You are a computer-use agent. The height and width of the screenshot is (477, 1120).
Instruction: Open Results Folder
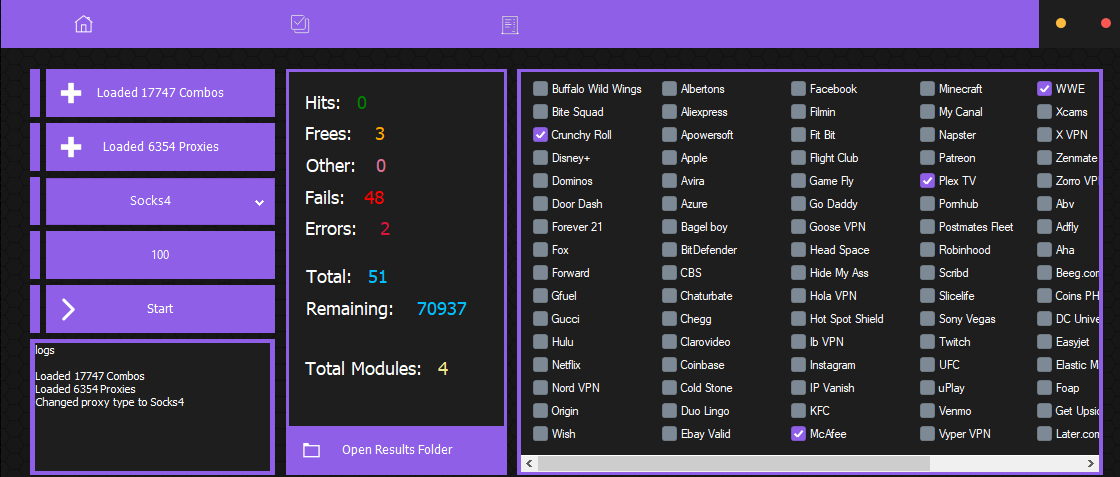pos(396,450)
